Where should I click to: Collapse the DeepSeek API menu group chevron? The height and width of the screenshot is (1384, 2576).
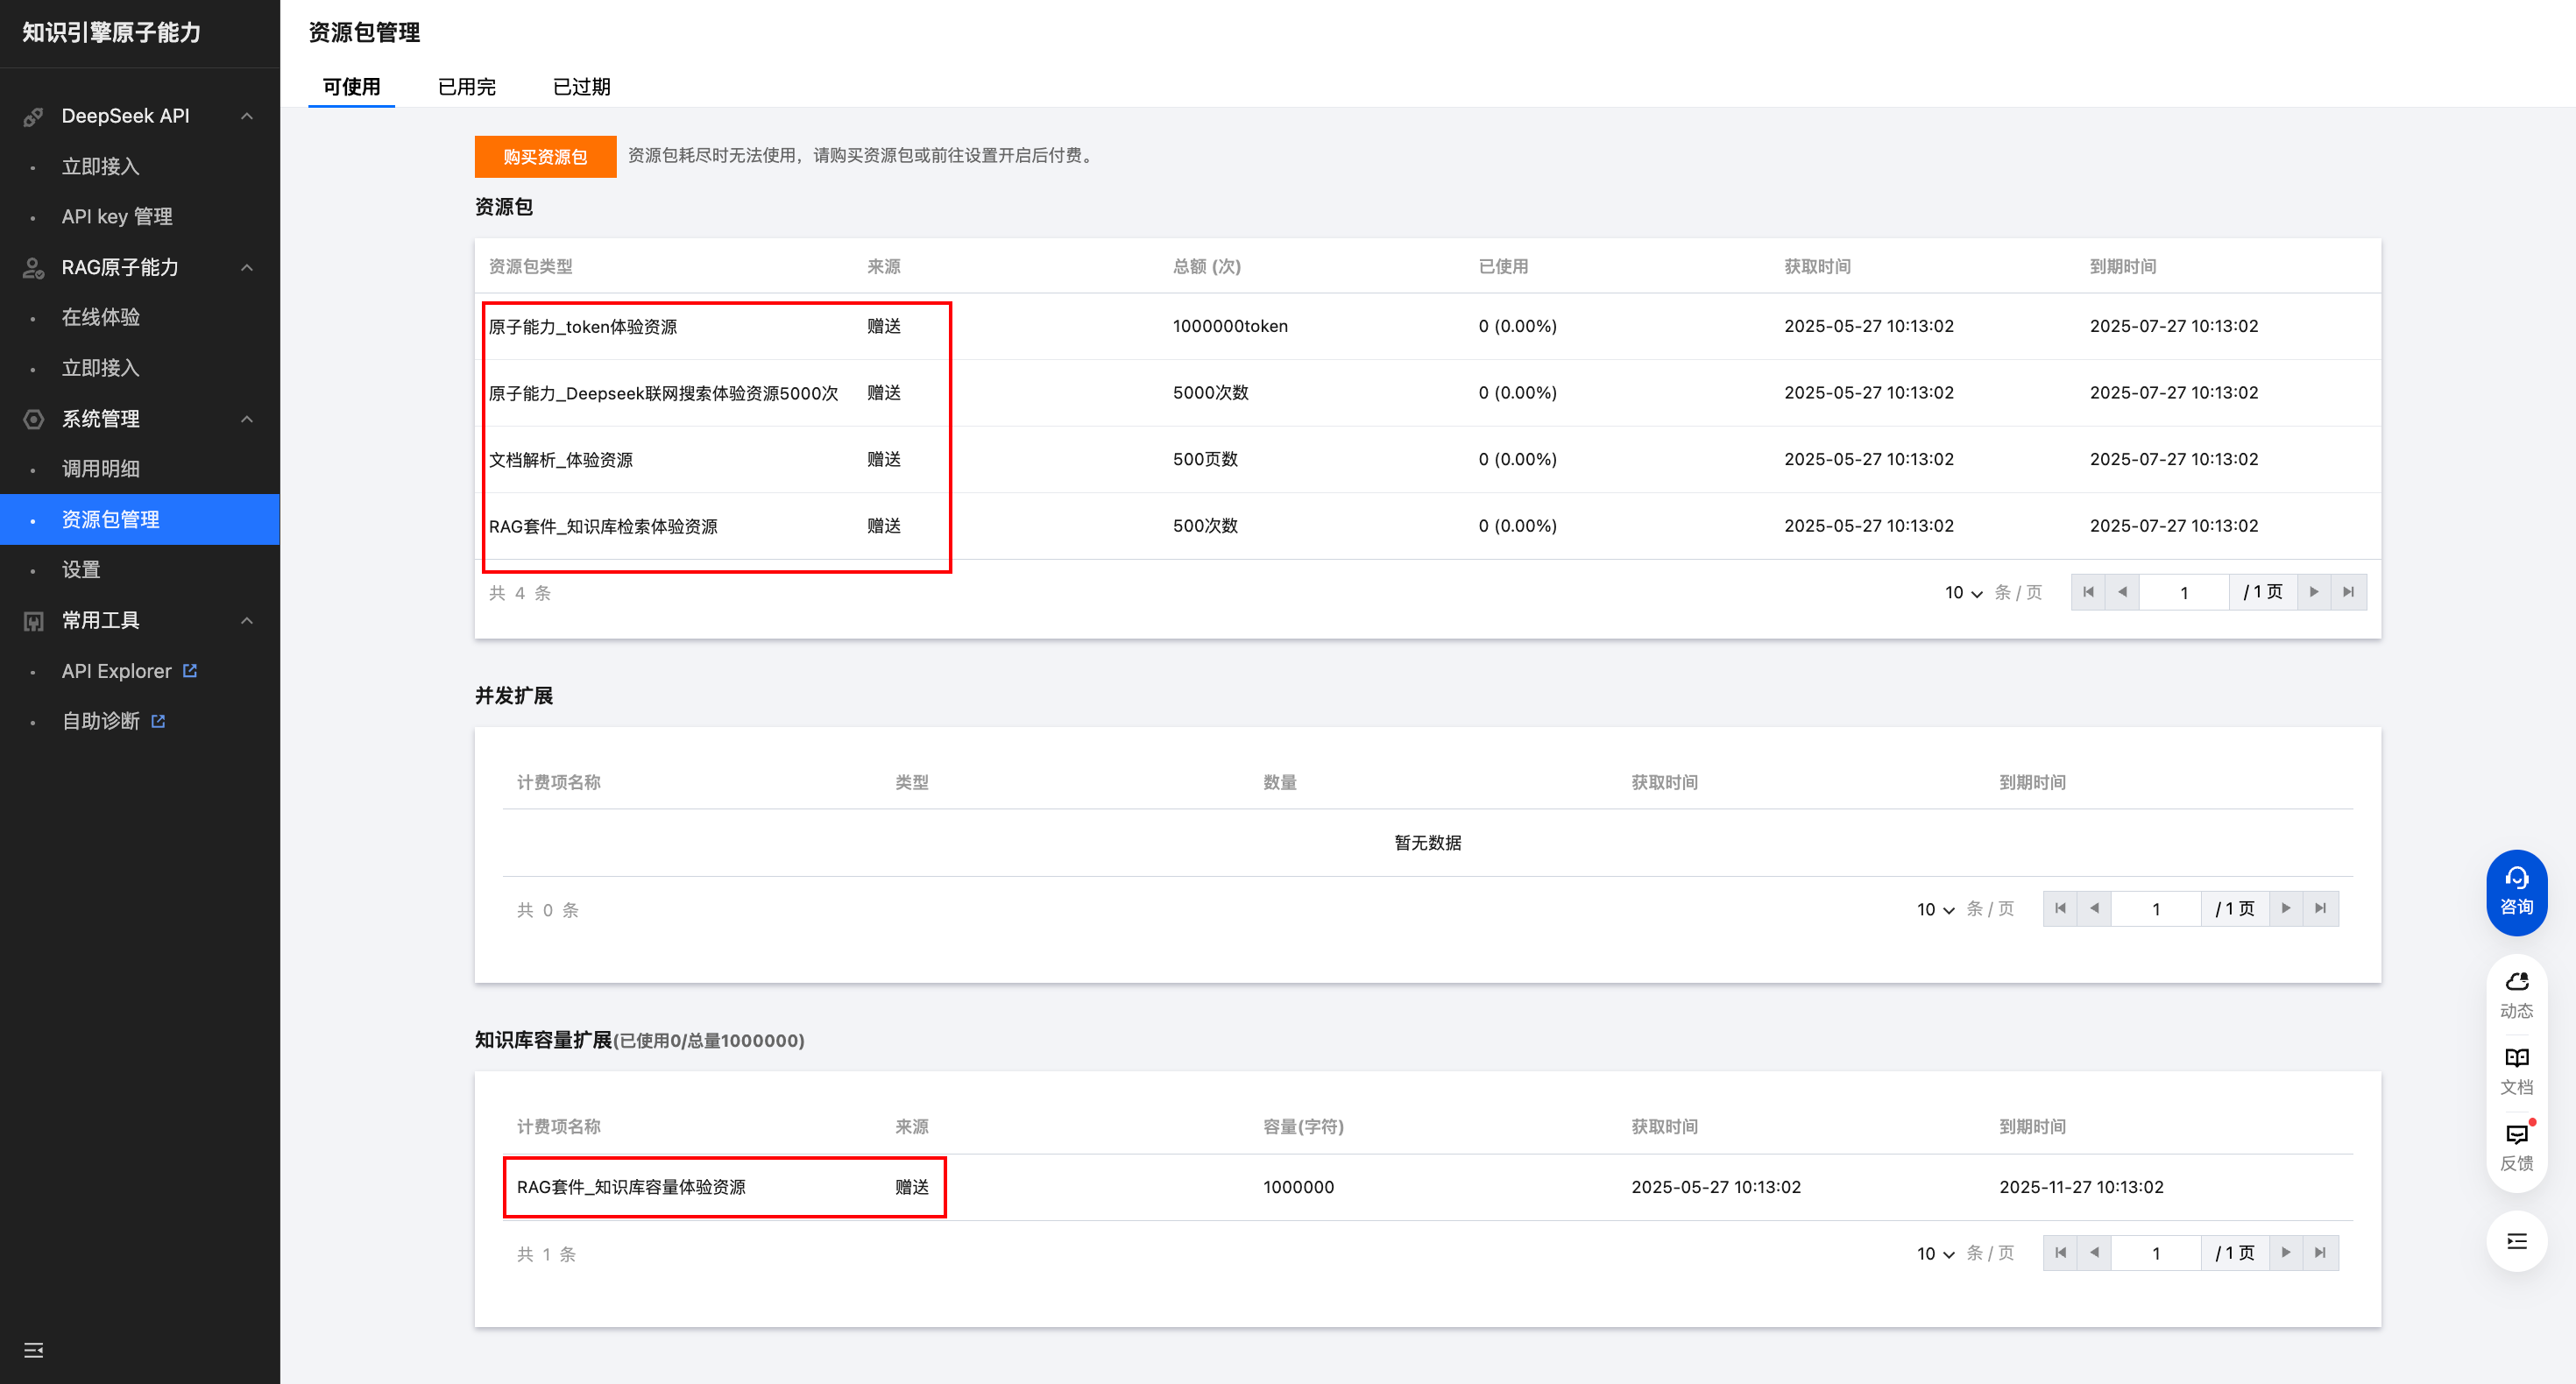tap(247, 116)
